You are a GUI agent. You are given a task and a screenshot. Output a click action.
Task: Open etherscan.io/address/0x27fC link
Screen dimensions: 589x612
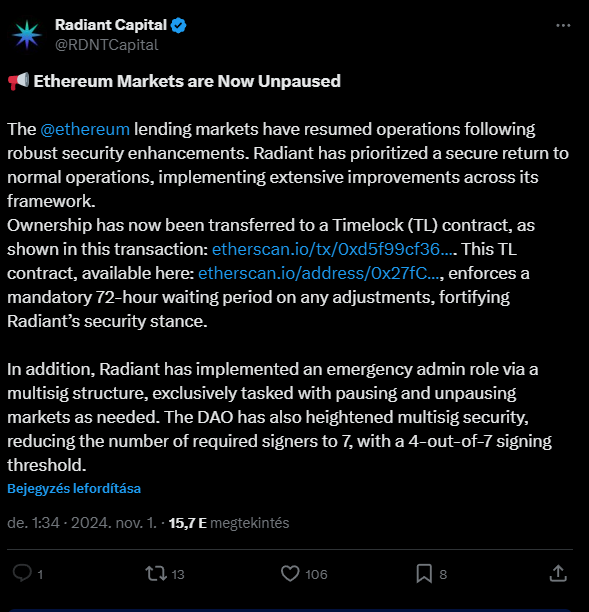tap(319, 273)
